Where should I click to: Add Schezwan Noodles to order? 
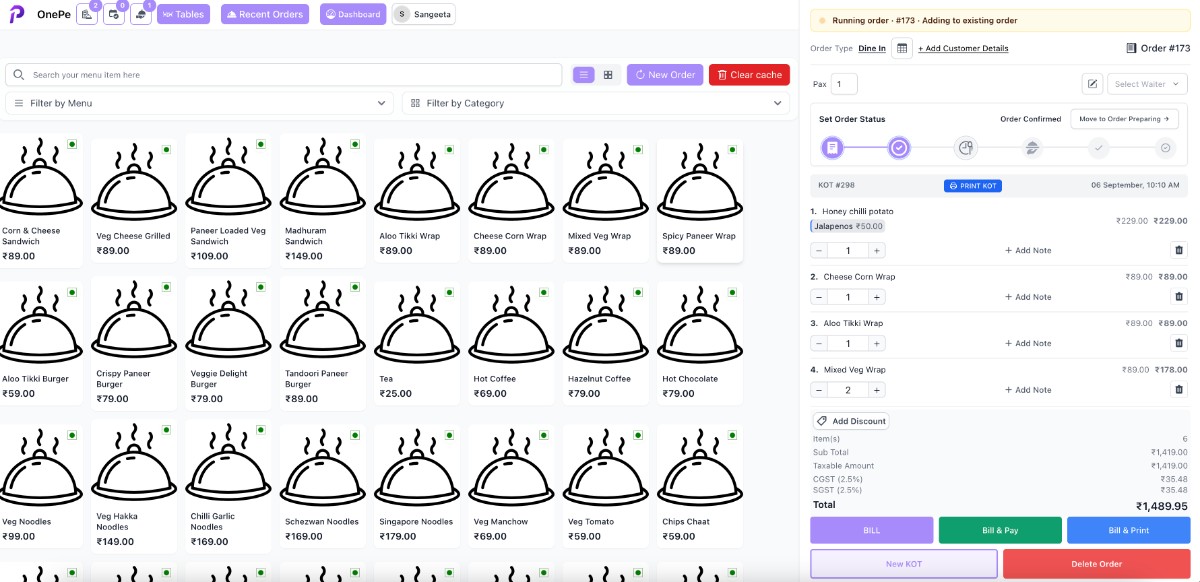pos(322,486)
